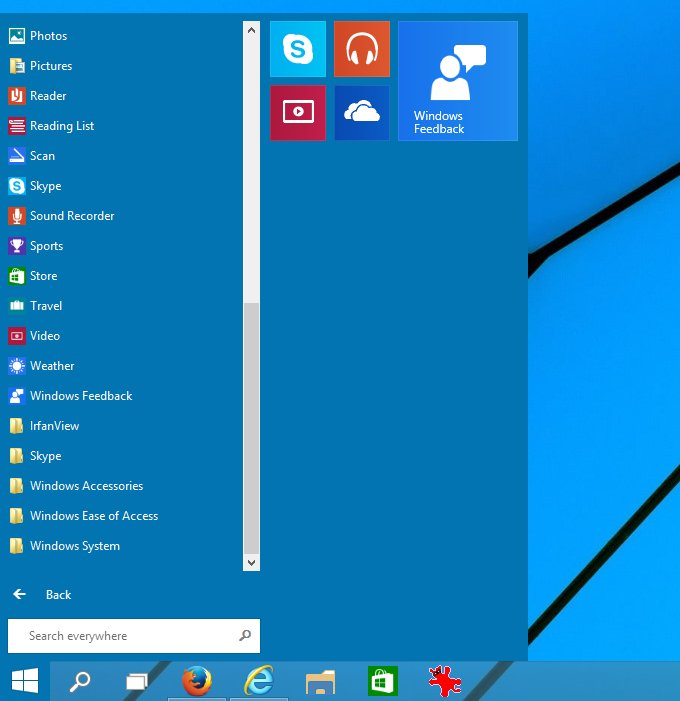Click the Weather sun icon
This screenshot has height=701, width=680.
click(x=17, y=366)
